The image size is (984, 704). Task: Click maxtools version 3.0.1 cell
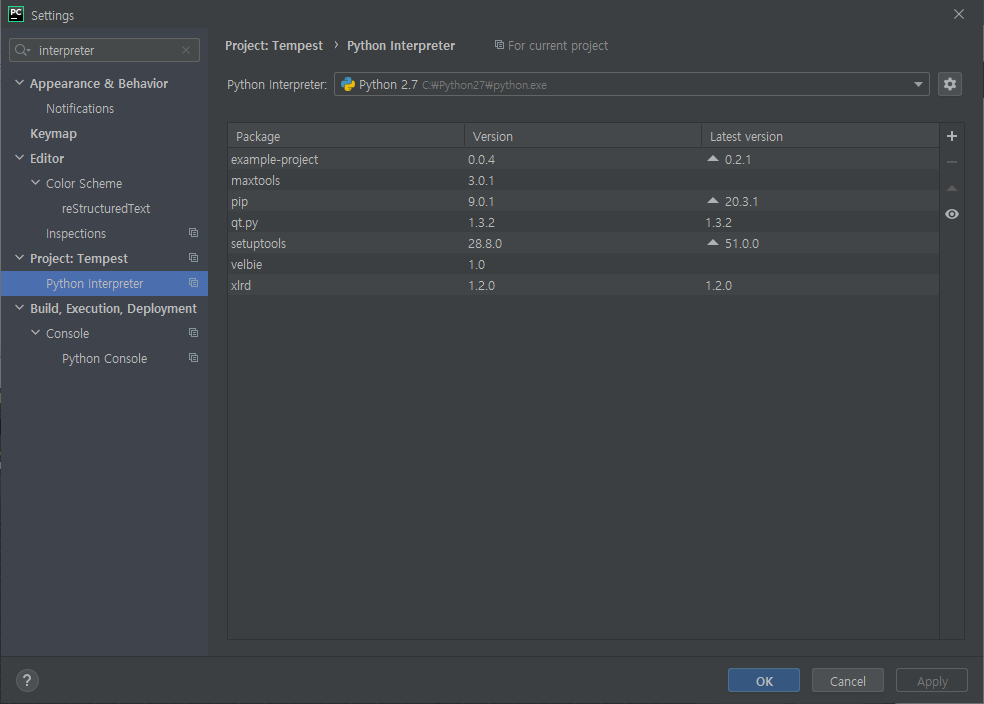point(481,181)
